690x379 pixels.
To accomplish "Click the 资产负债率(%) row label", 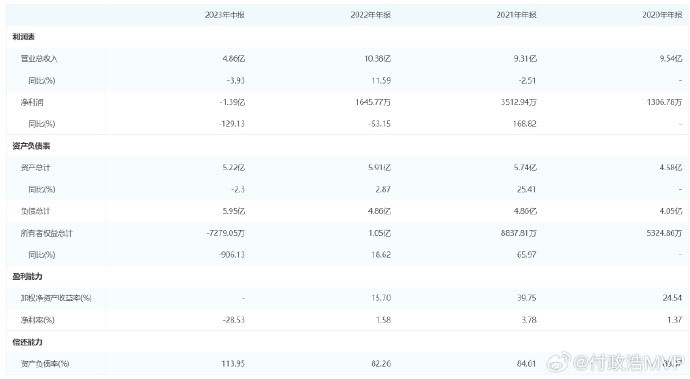I will 45,364.
